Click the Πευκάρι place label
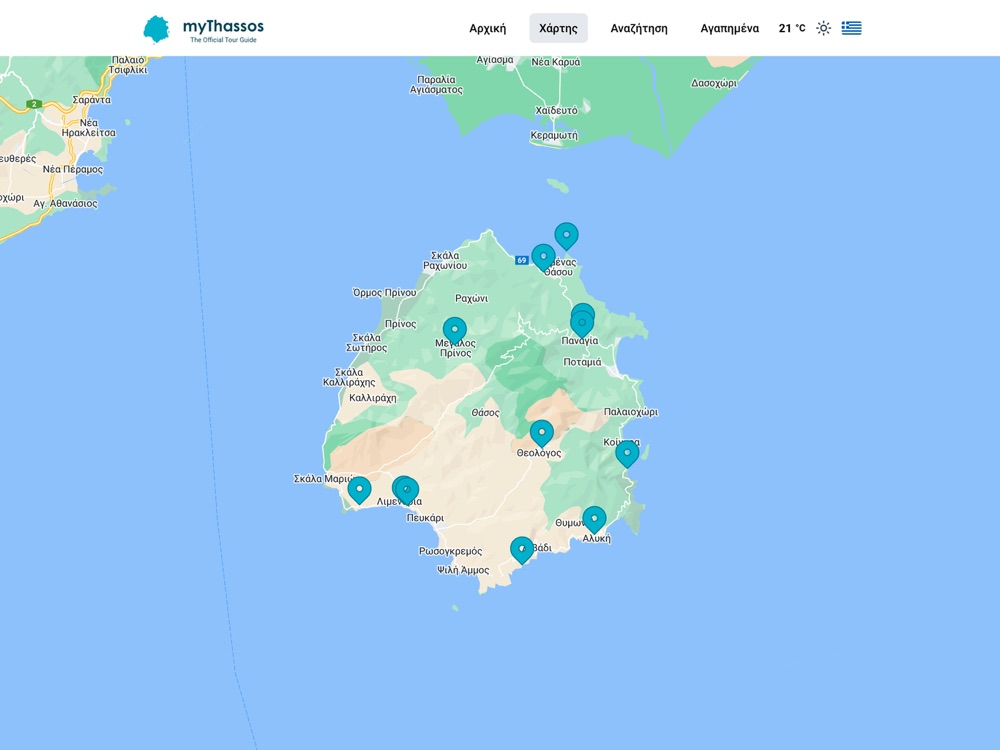This screenshot has width=1000, height=750. [425, 518]
